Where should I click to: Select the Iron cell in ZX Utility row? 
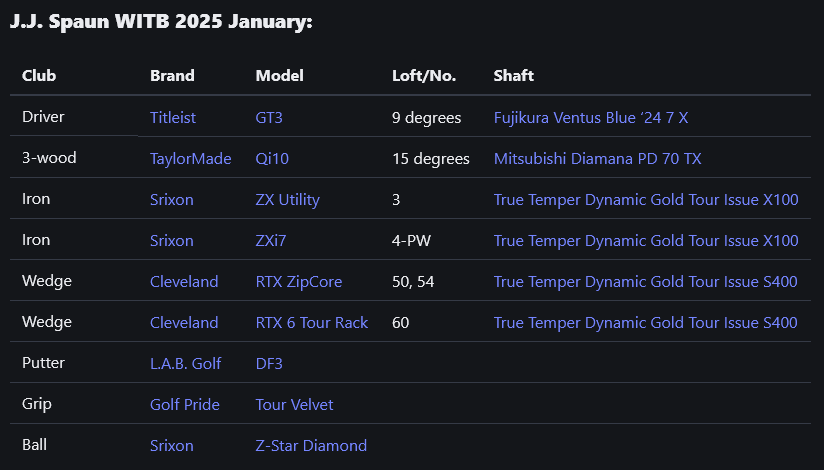(x=36, y=198)
